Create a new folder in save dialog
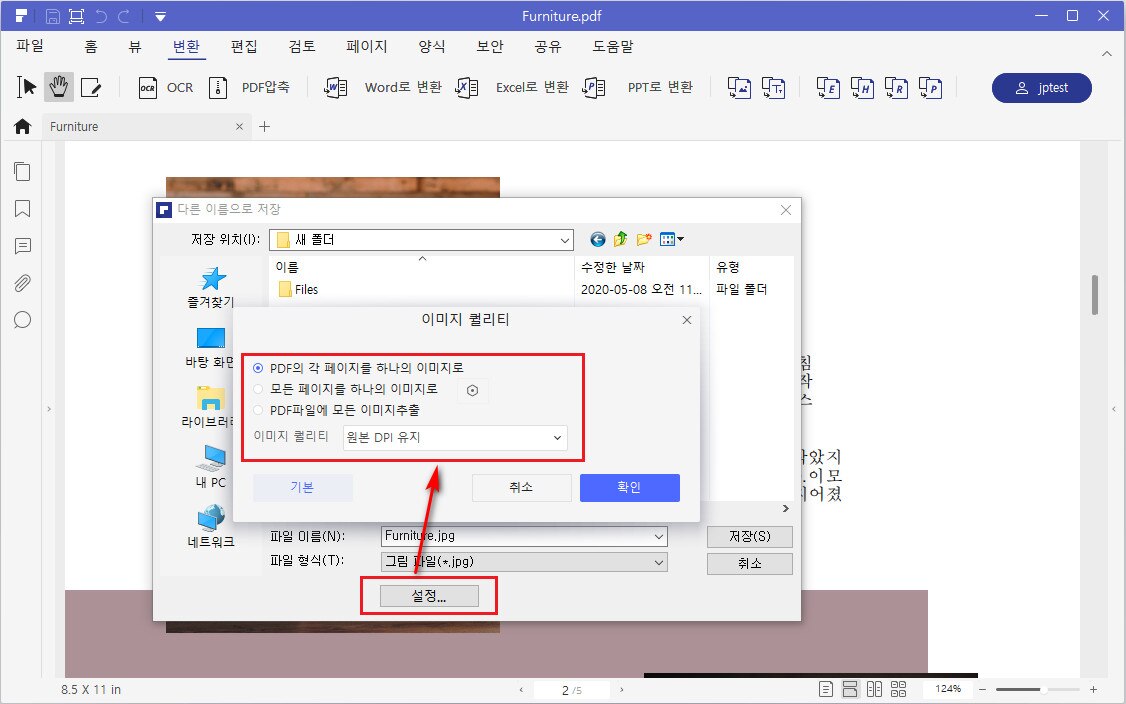The width and height of the screenshot is (1126, 704). point(644,239)
